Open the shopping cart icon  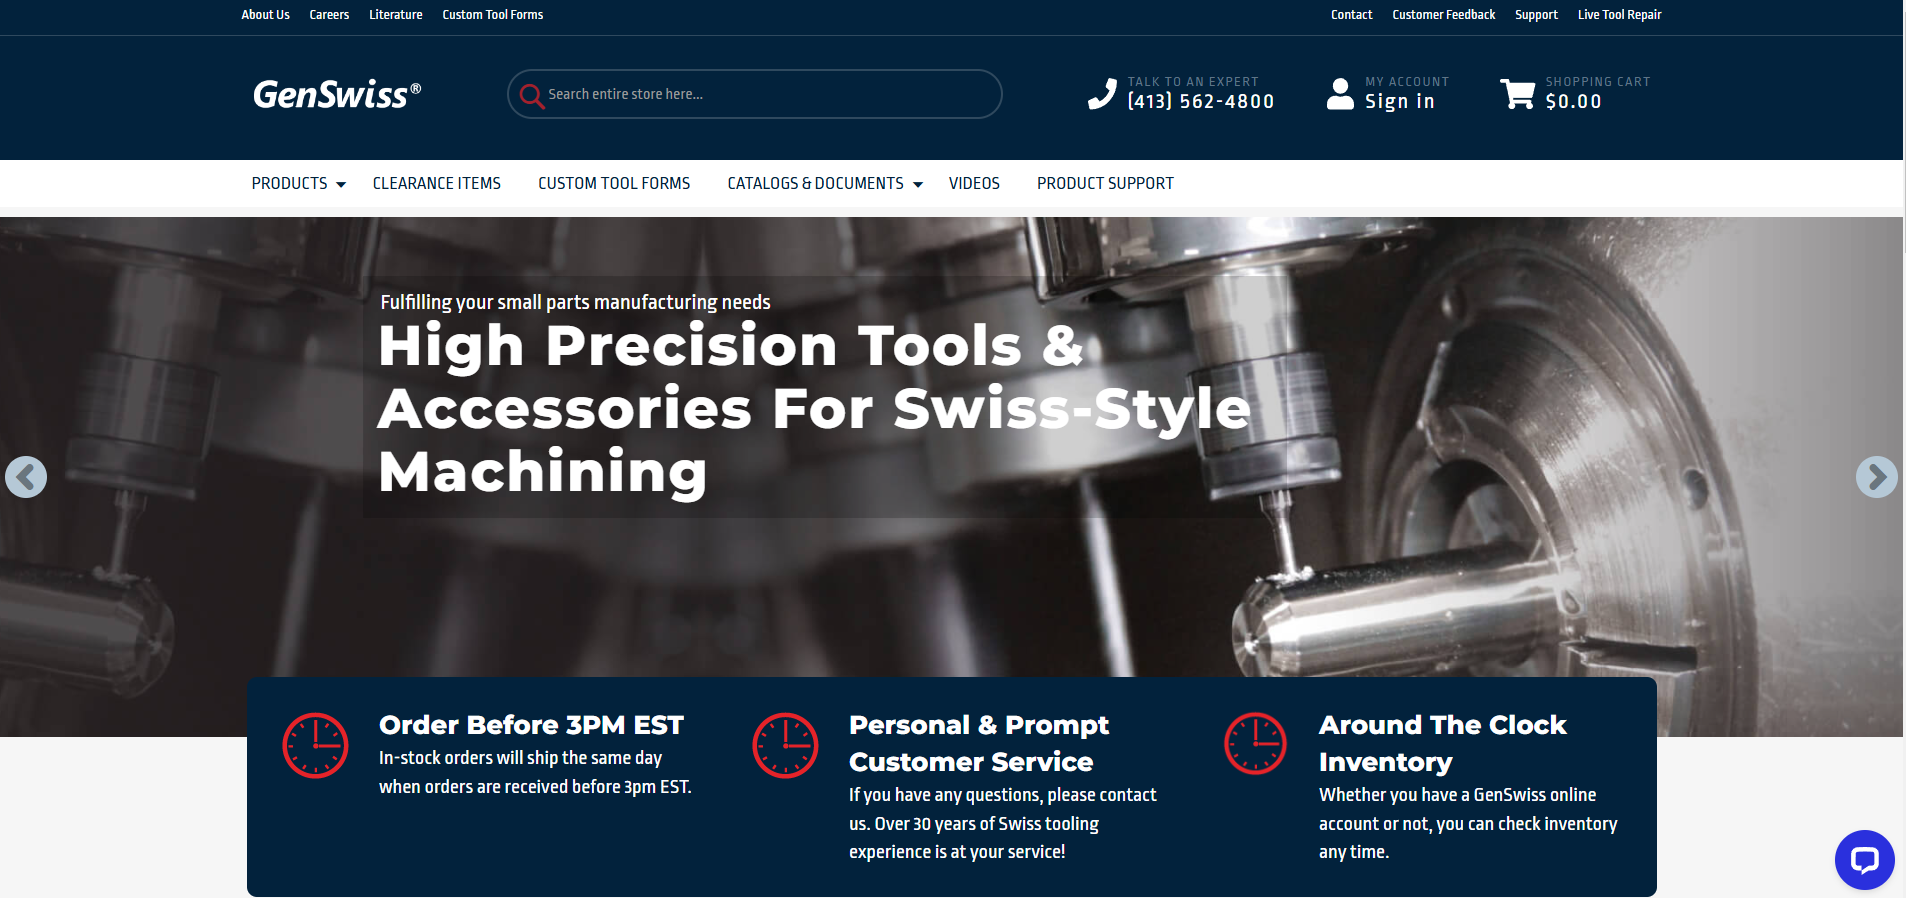tap(1517, 93)
